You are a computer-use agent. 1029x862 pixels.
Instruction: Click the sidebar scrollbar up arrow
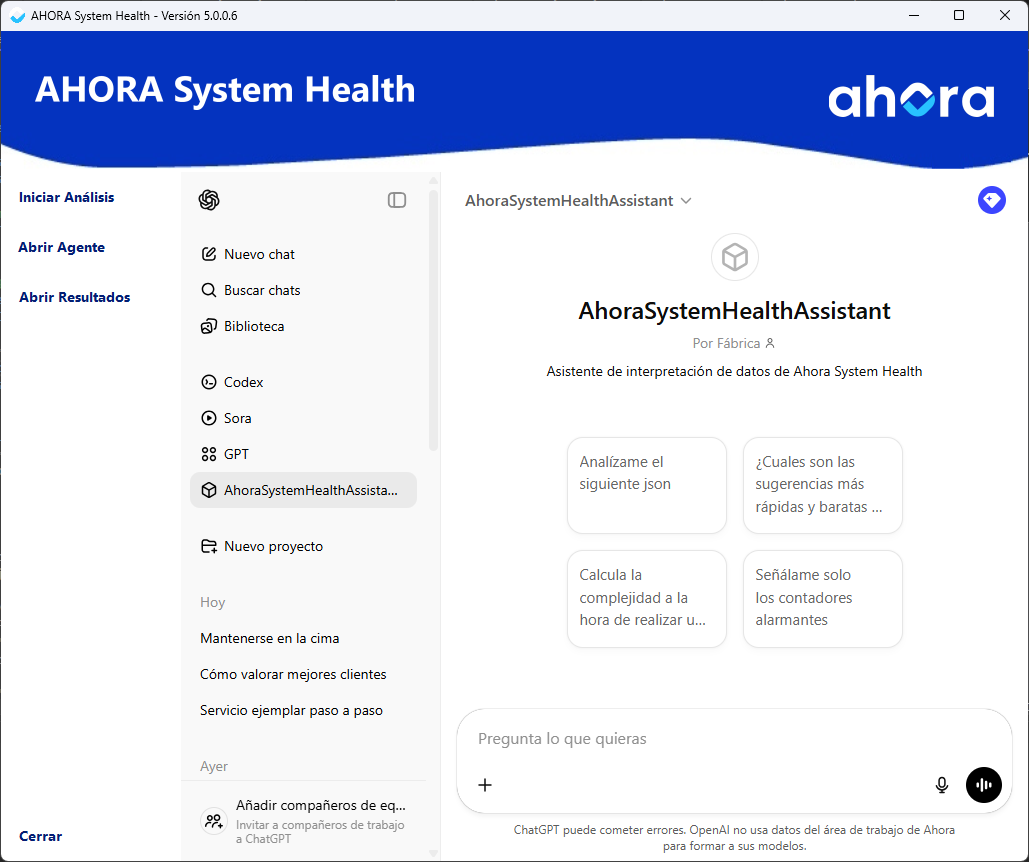click(433, 180)
